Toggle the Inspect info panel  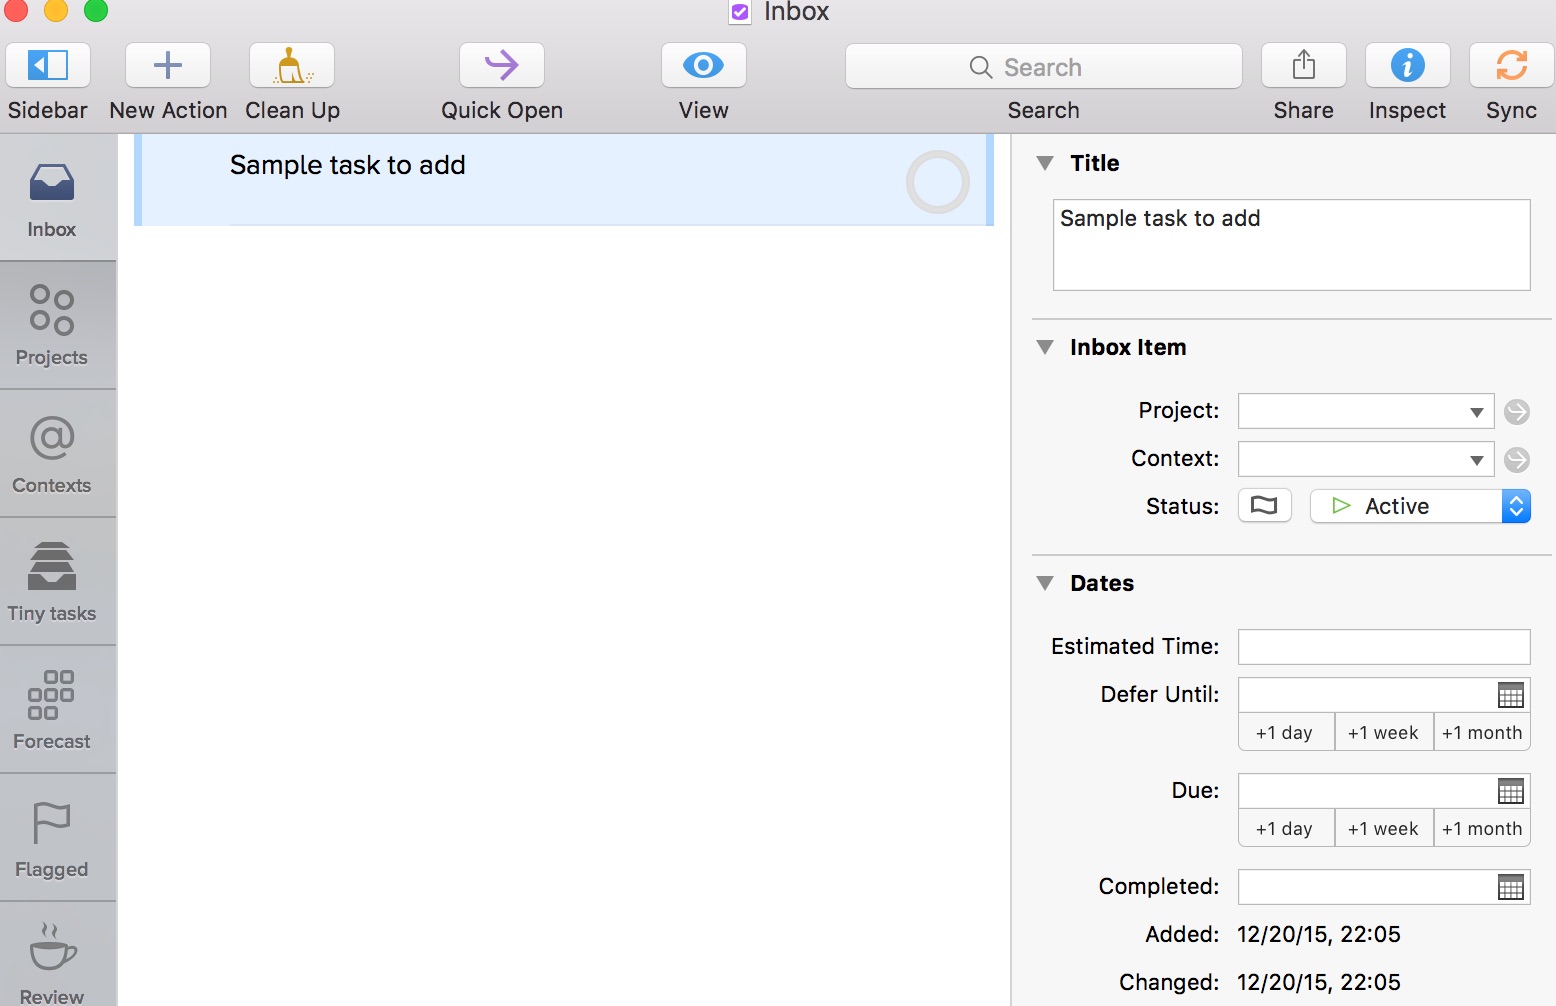(x=1408, y=66)
